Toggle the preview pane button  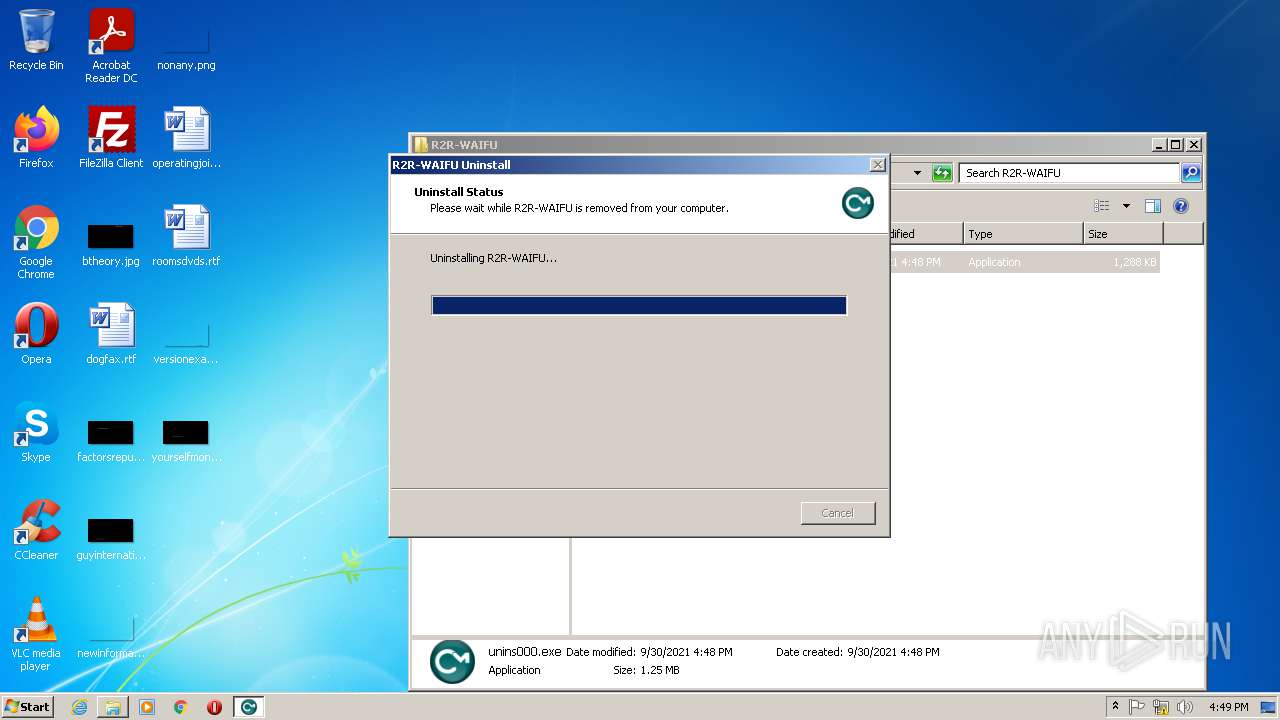(x=1152, y=206)
